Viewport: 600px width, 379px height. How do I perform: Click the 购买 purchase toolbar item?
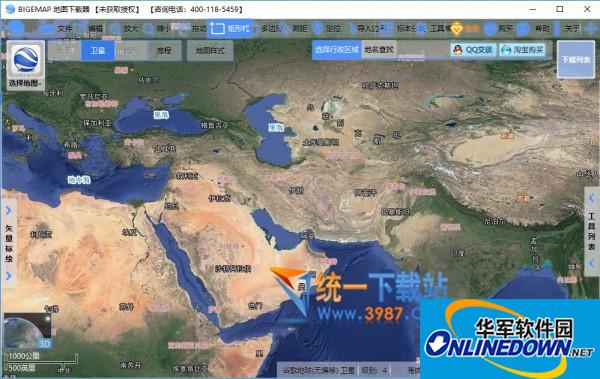(x=499, y=28)
